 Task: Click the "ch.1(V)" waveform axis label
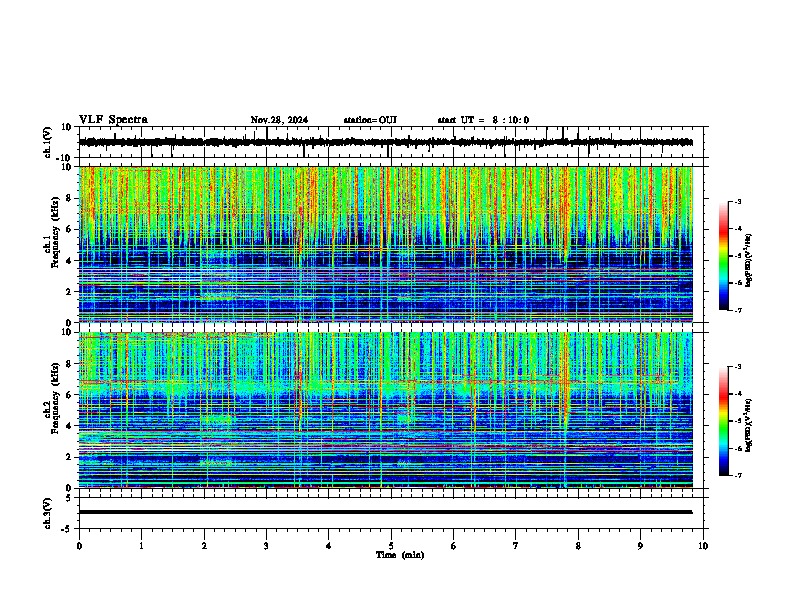pos(48,142)
